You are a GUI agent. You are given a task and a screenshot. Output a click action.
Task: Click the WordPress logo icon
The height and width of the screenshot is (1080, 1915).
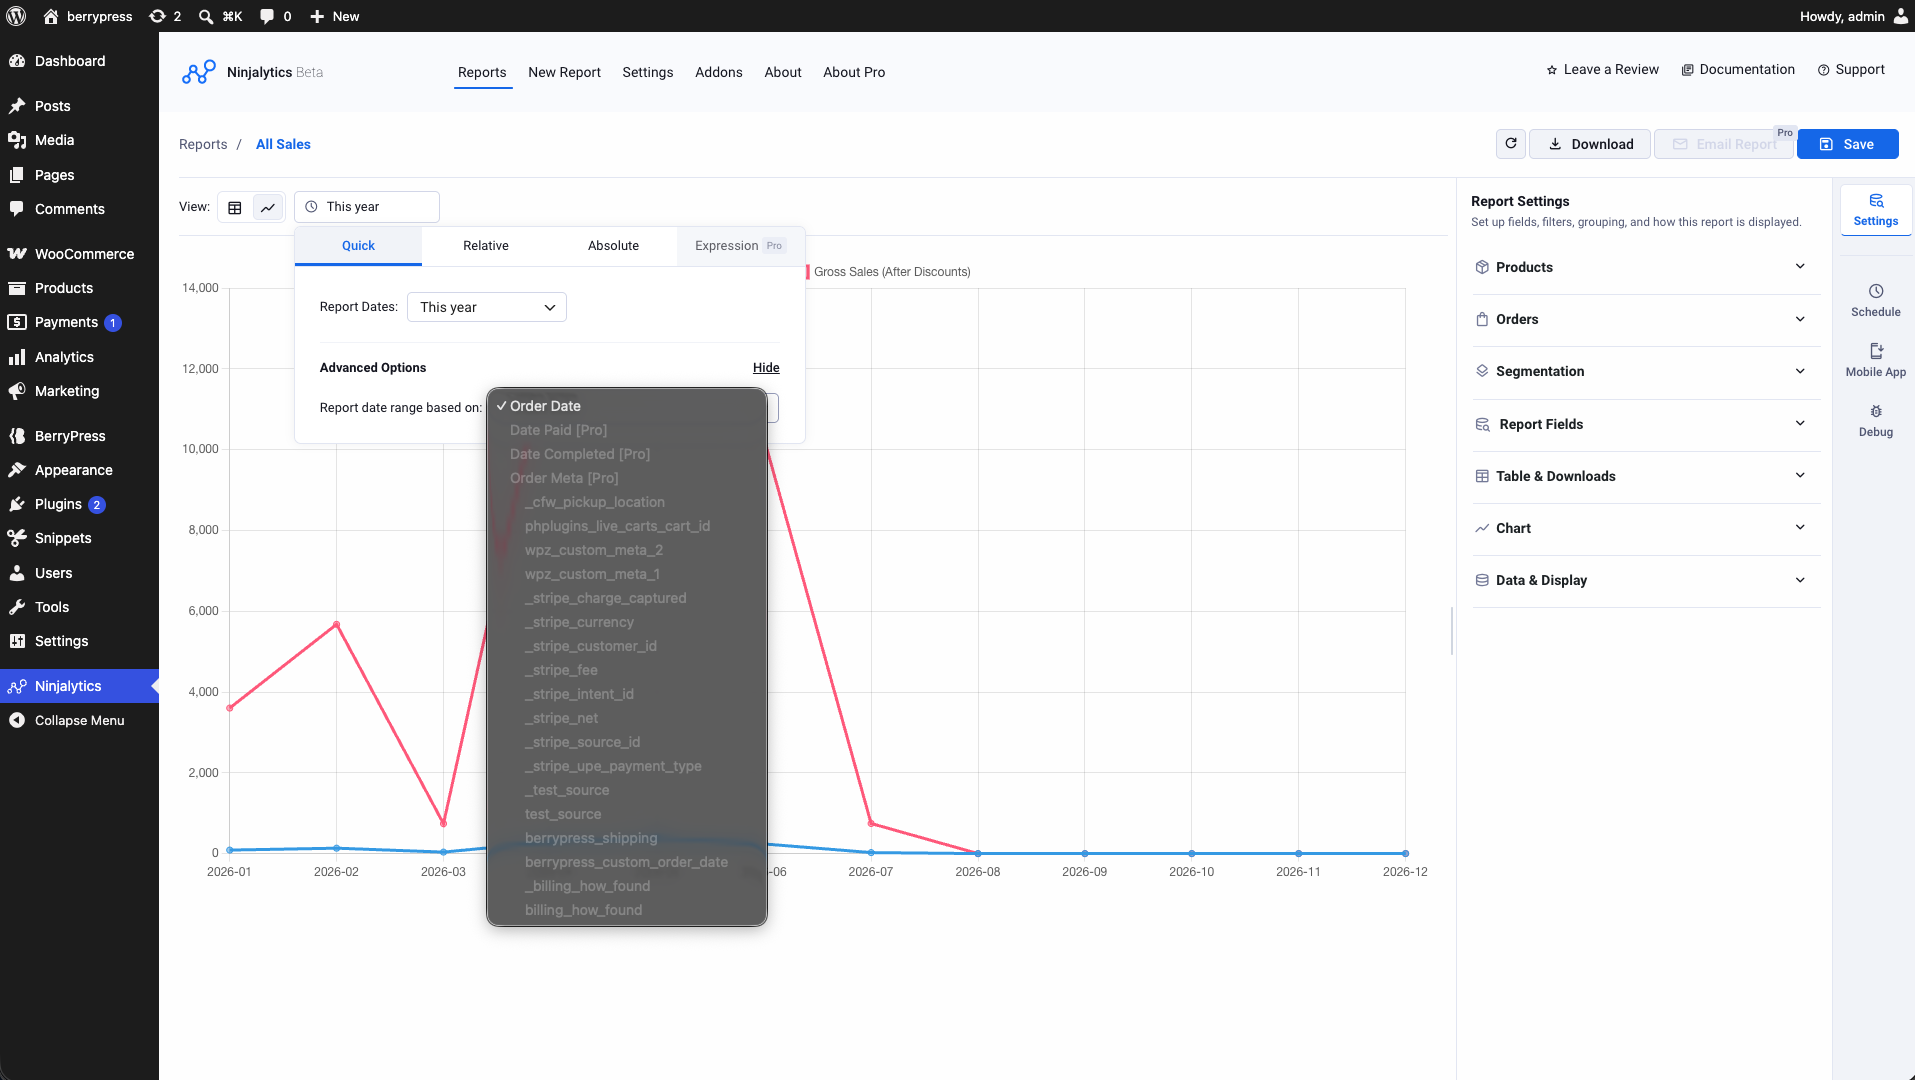(16, 16)
